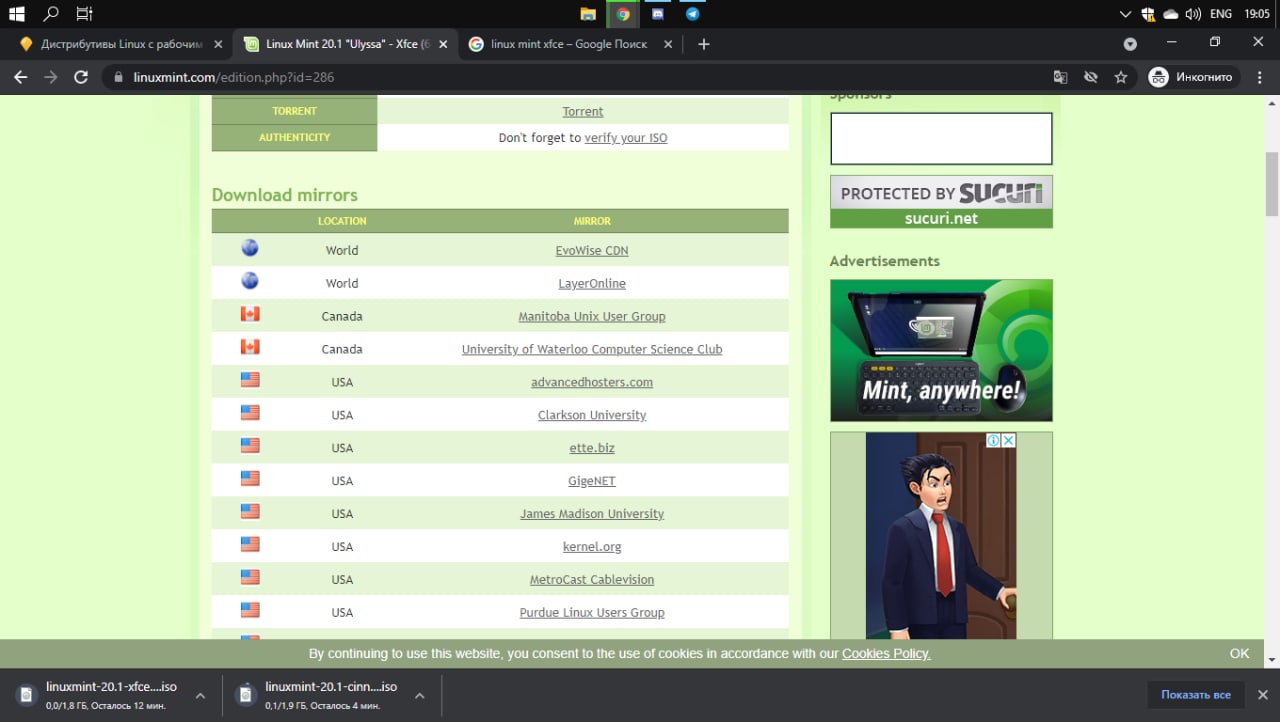Open GigeNET mirror link

[592, 481]
